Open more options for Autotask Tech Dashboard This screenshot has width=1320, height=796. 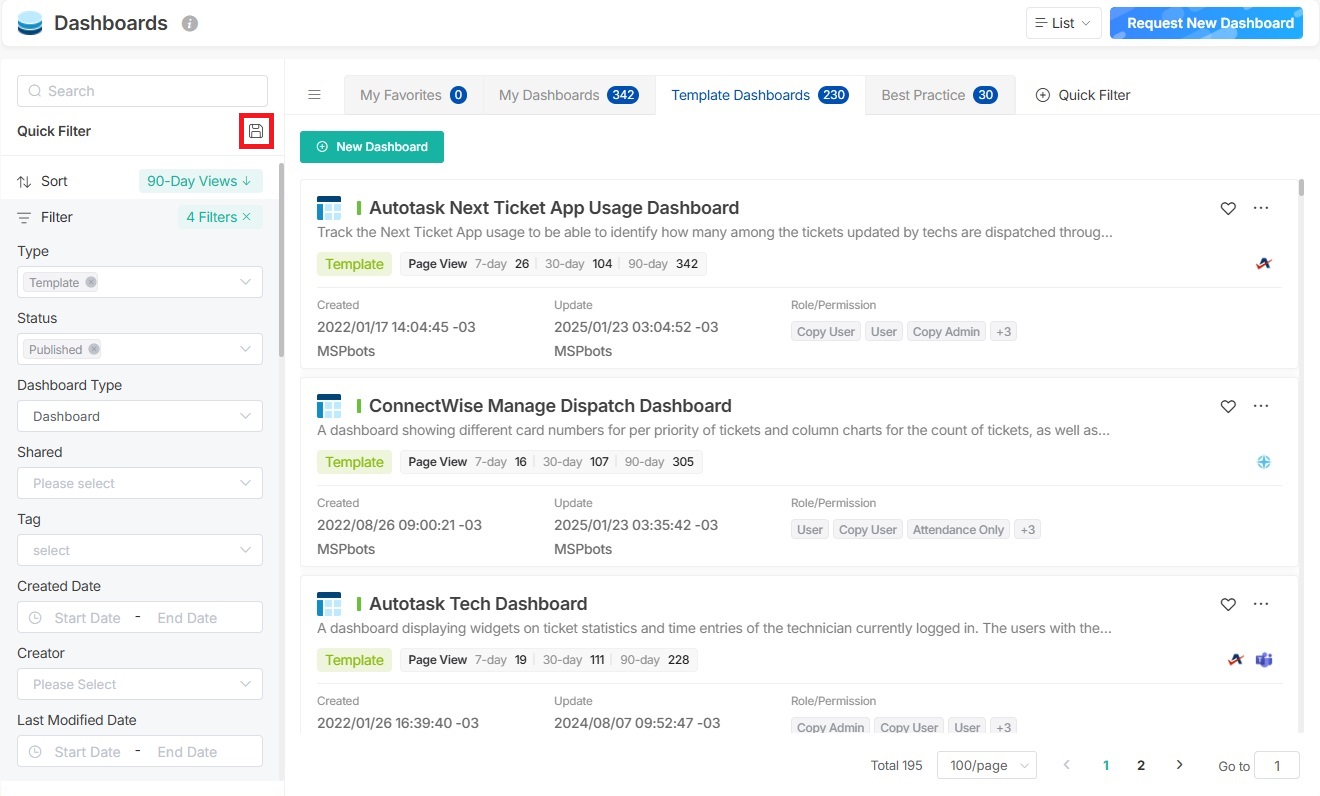coord(1260,604)
